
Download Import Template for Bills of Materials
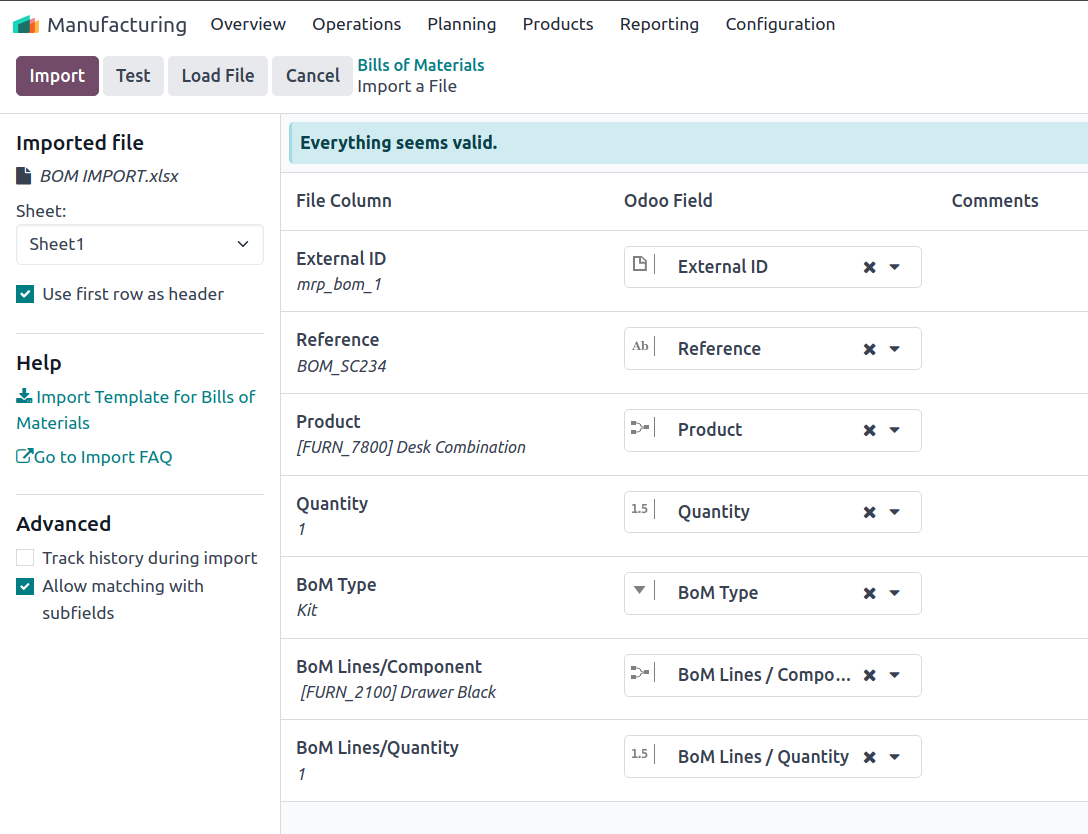[x=136, y=409]
